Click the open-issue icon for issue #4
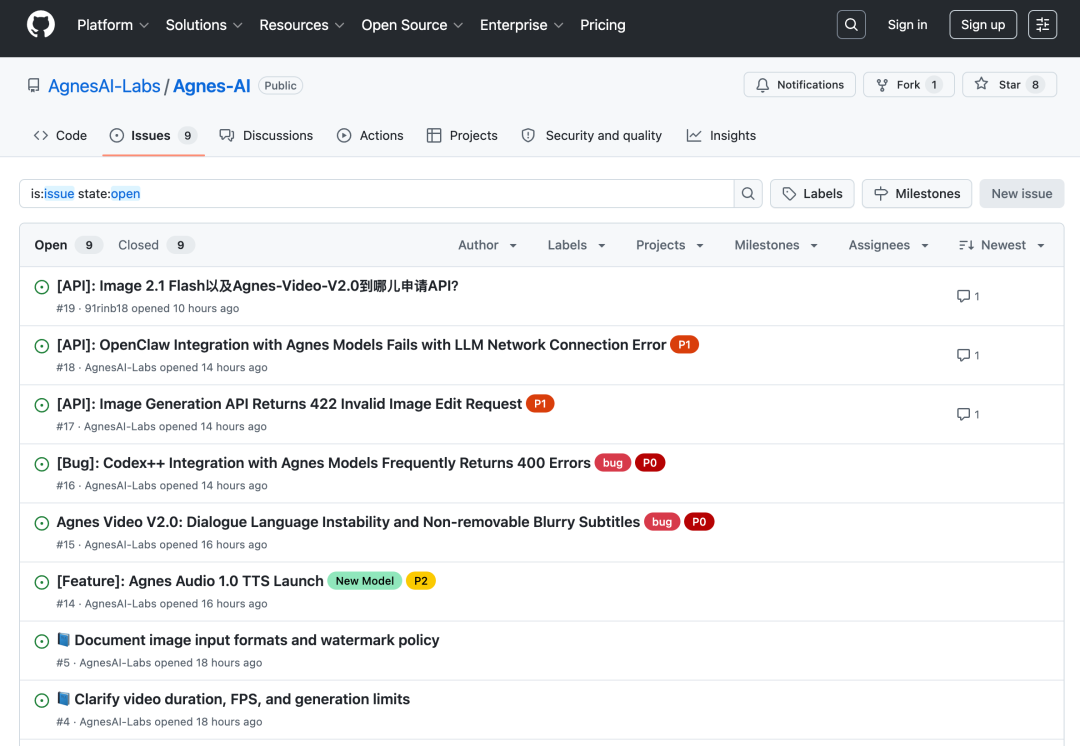The image size is (1080, 746). (x=42, y=701)
